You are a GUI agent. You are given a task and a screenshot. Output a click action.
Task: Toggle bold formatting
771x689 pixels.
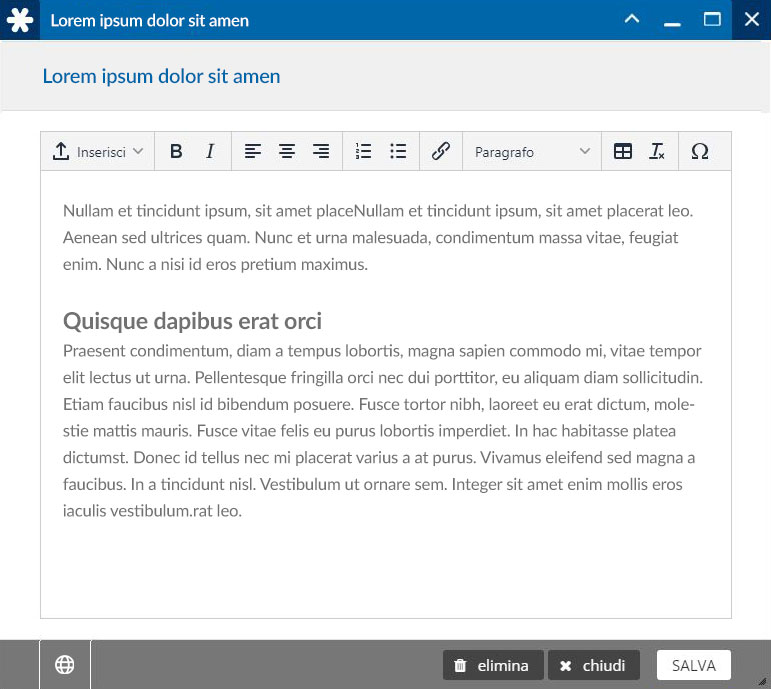tap(176, 151)
